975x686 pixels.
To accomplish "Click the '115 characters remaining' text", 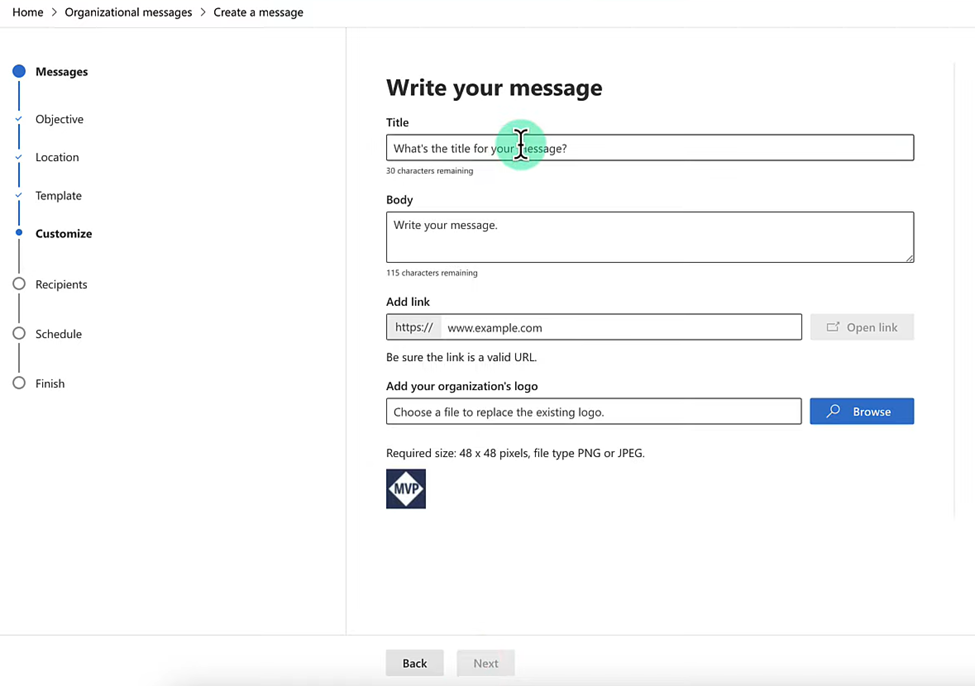I will pyautogui.click(x=432, y=273).
